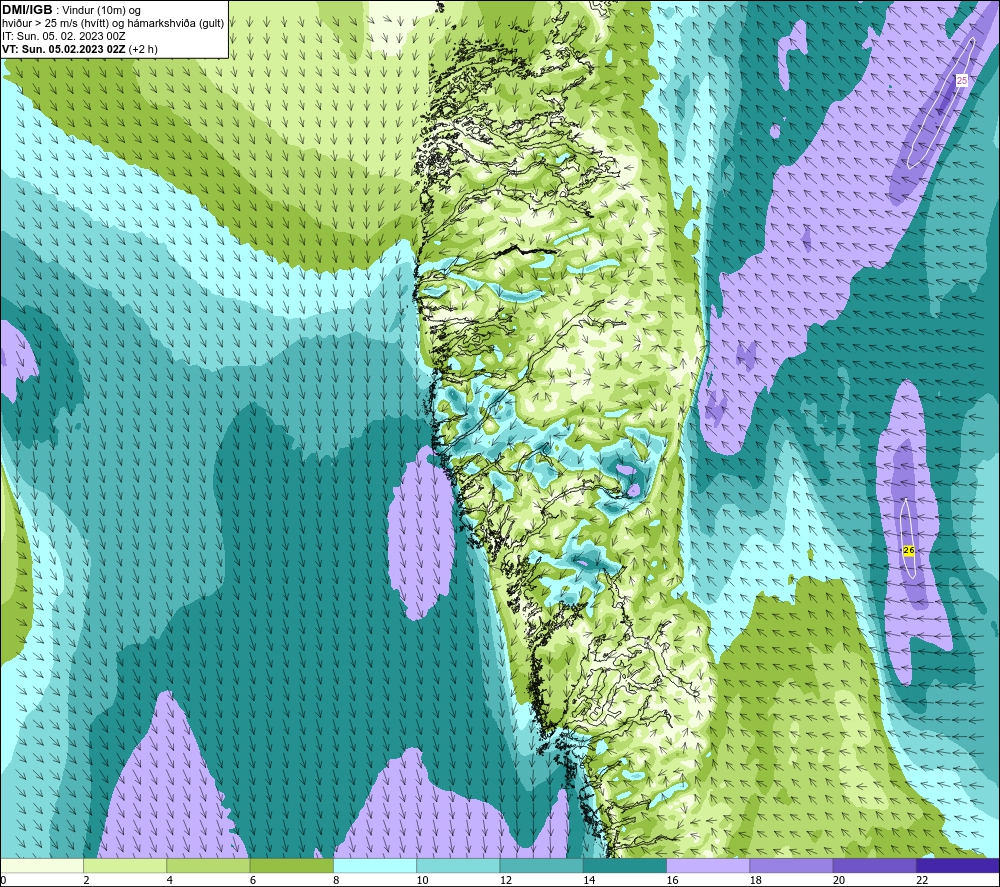Click the 'Vindur (10m) og' heading text
Image resolution: width=1000 pixels, height=887 pixels.
pyautogui.click(x=101, y=10)
